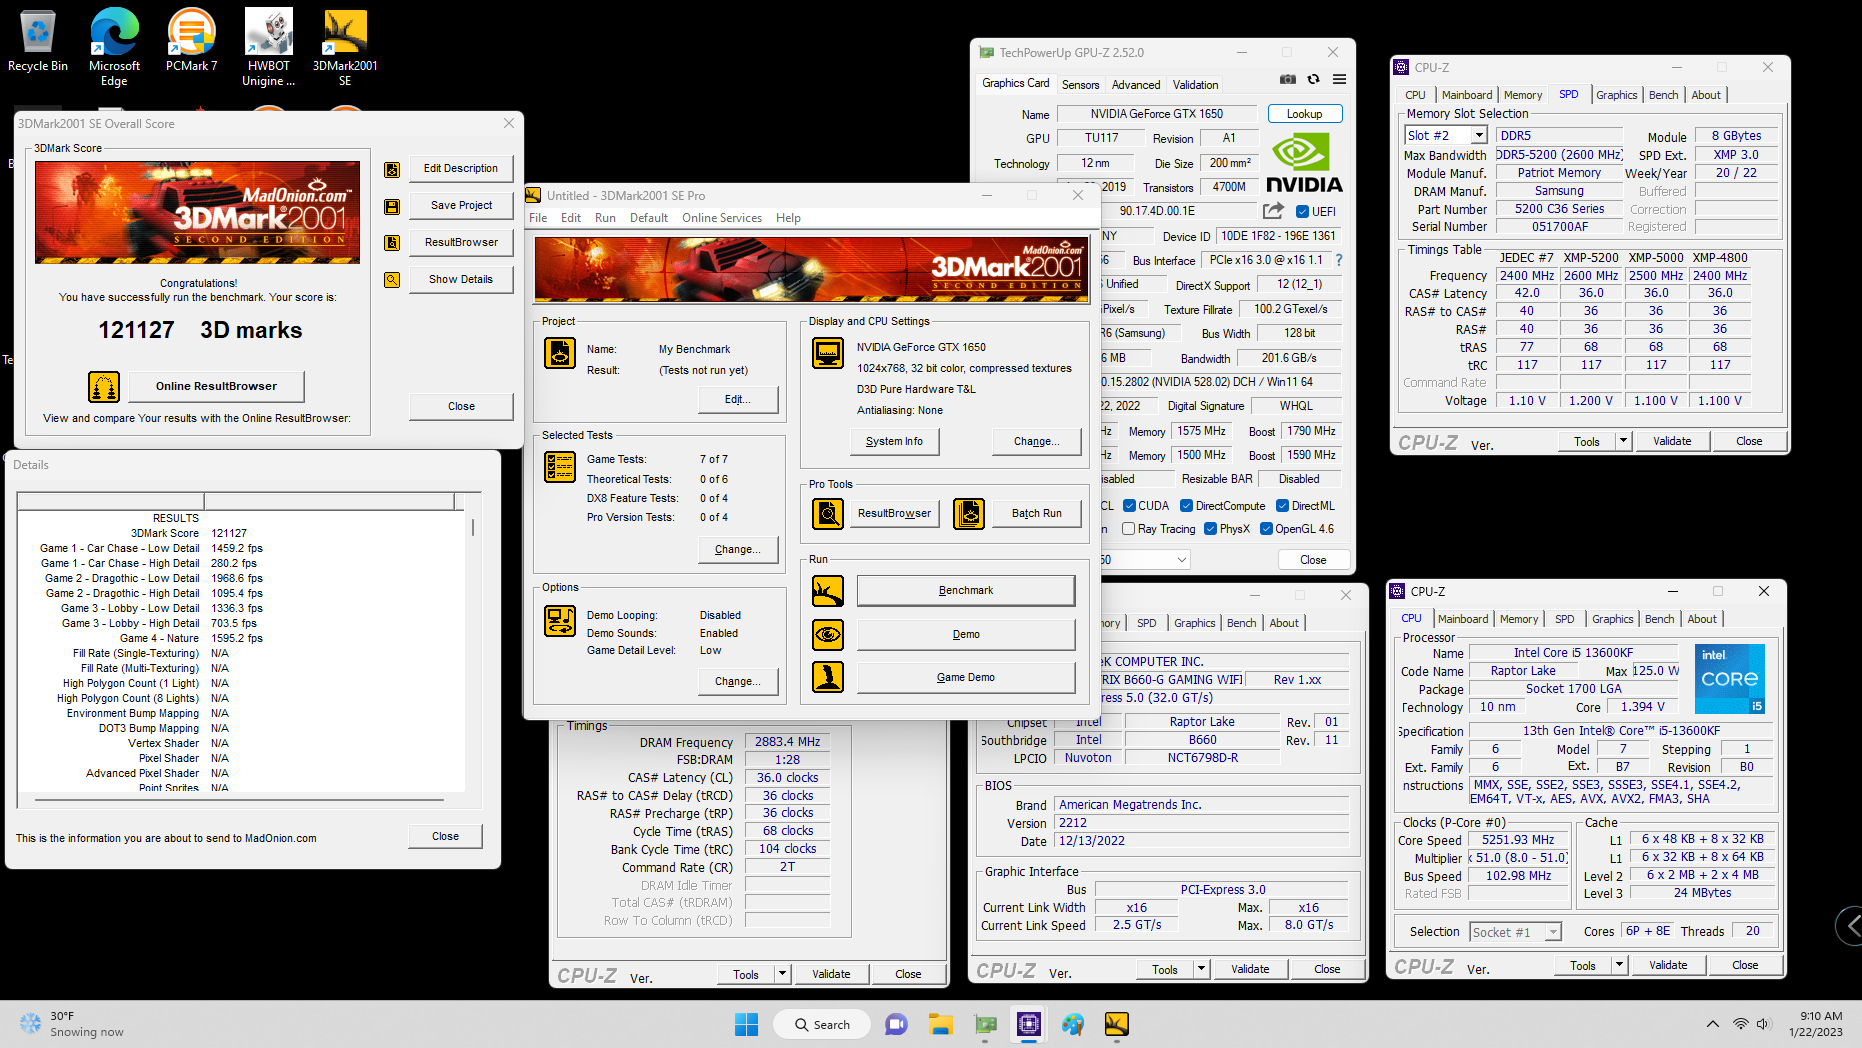This screenshot has width=1862, height=1048.
Task: Click the System Info button
Action: tap(894, 441)
